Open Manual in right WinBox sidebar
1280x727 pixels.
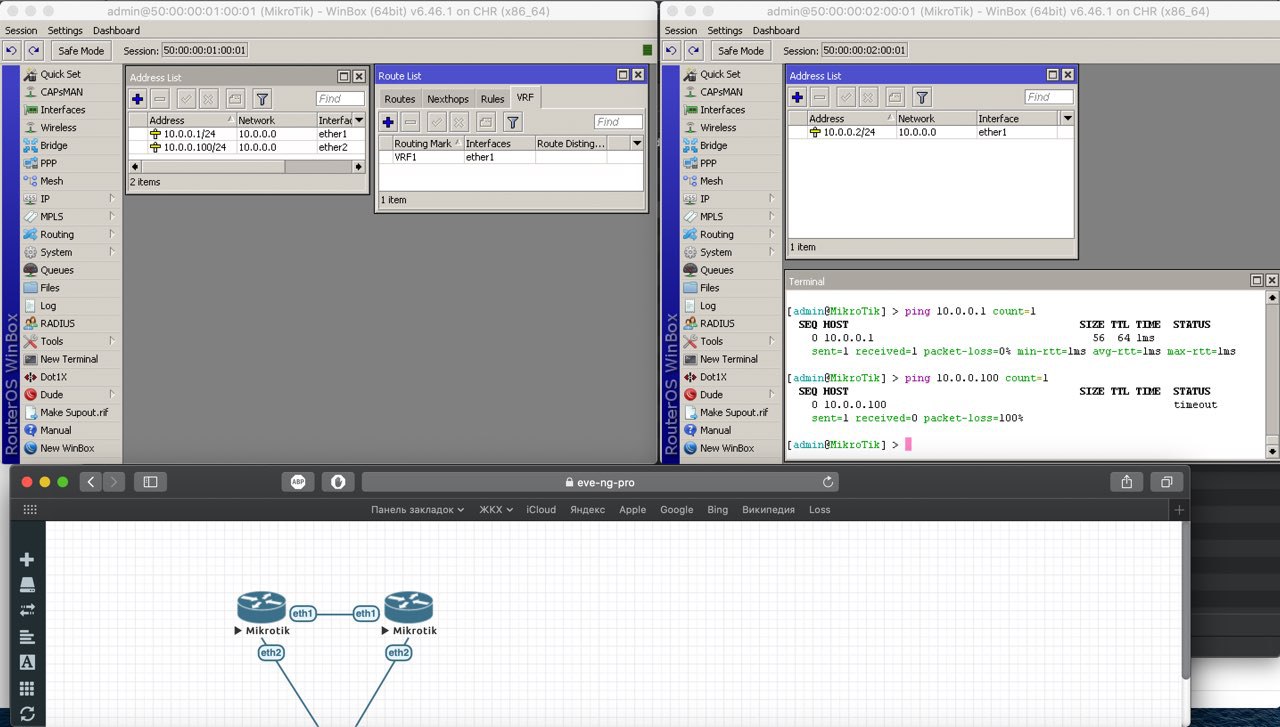tap(715, 430)
